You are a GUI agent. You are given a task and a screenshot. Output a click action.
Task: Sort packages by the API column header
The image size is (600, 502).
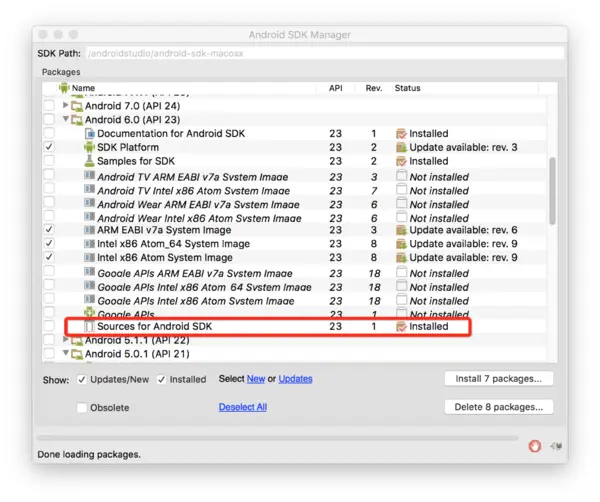click(x=336, y=88)
